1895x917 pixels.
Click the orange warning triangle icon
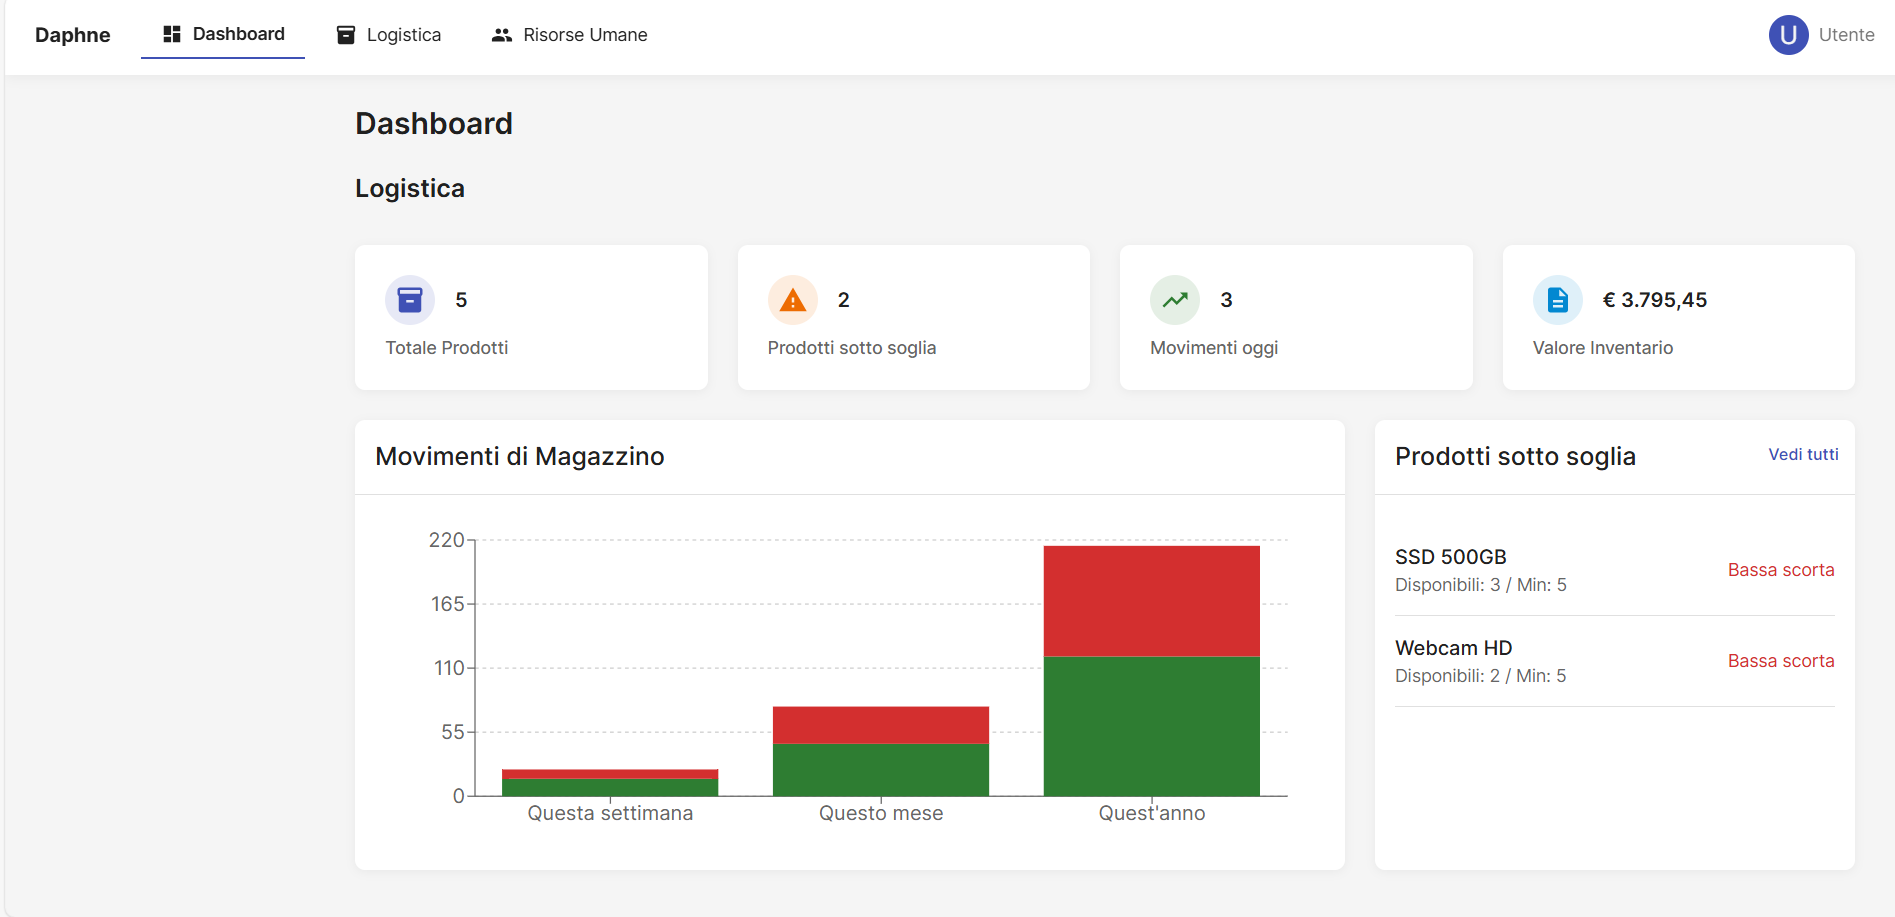792,299
